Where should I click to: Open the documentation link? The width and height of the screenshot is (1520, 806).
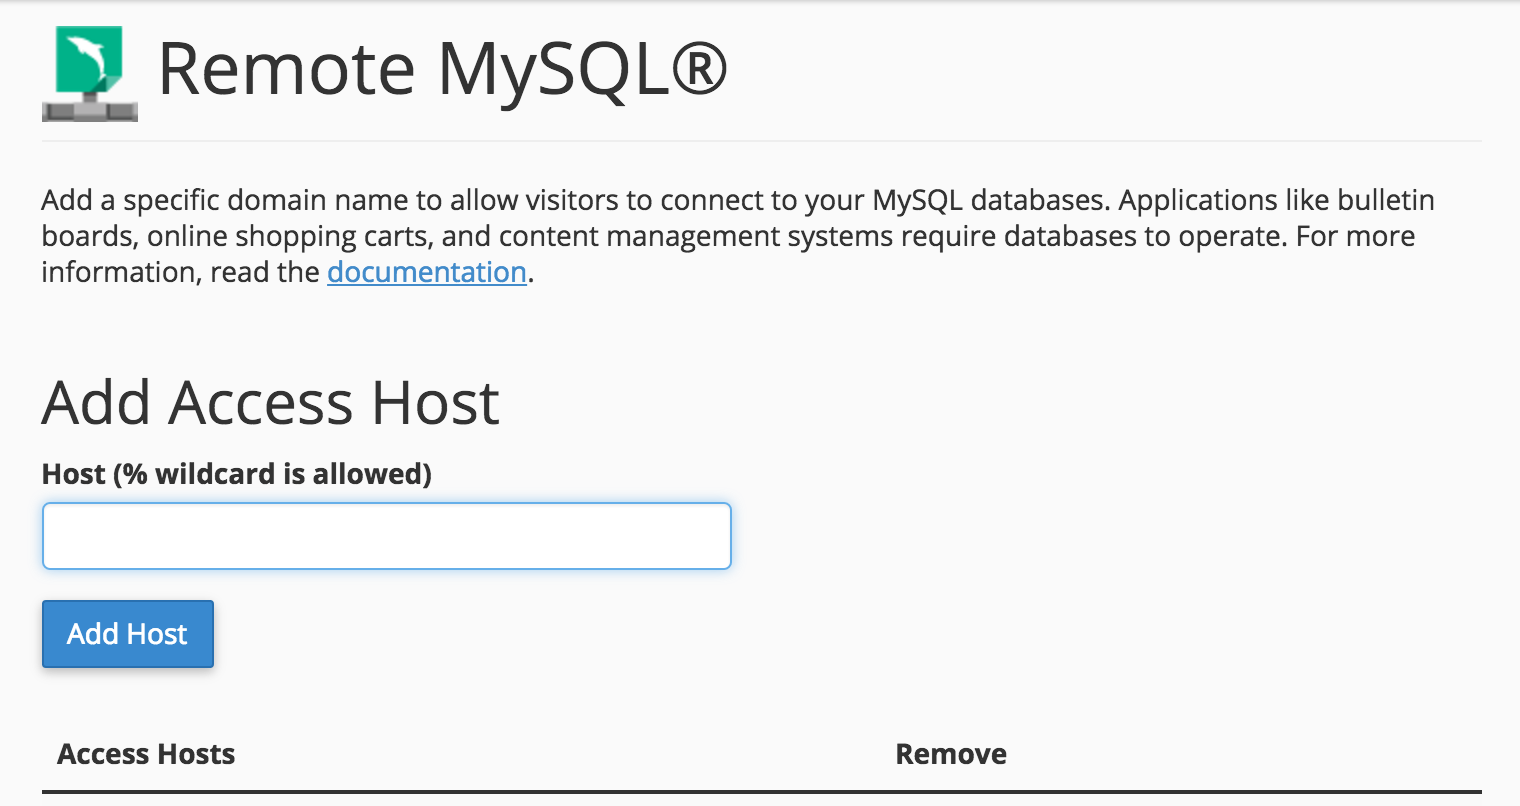(x=427, y=272)
